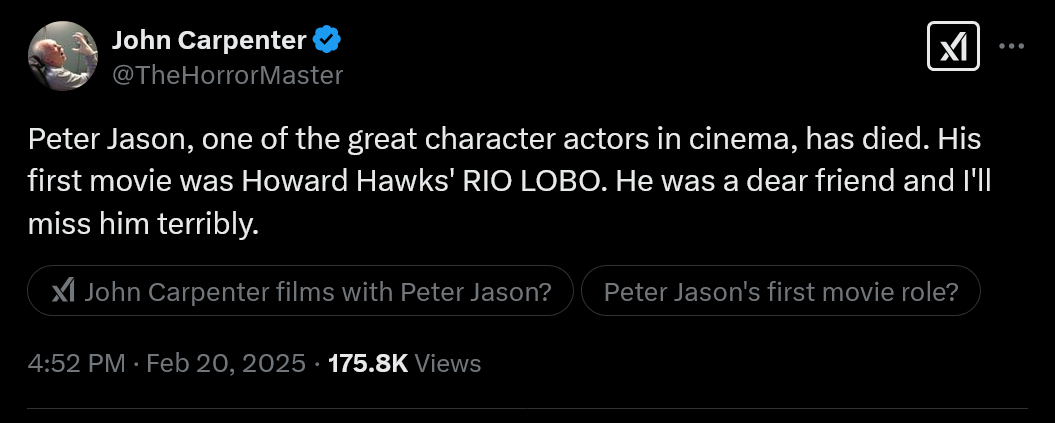The image size is (1055, 423).
Task: Open the 175.8K view count
Action: tap(367, 364)
